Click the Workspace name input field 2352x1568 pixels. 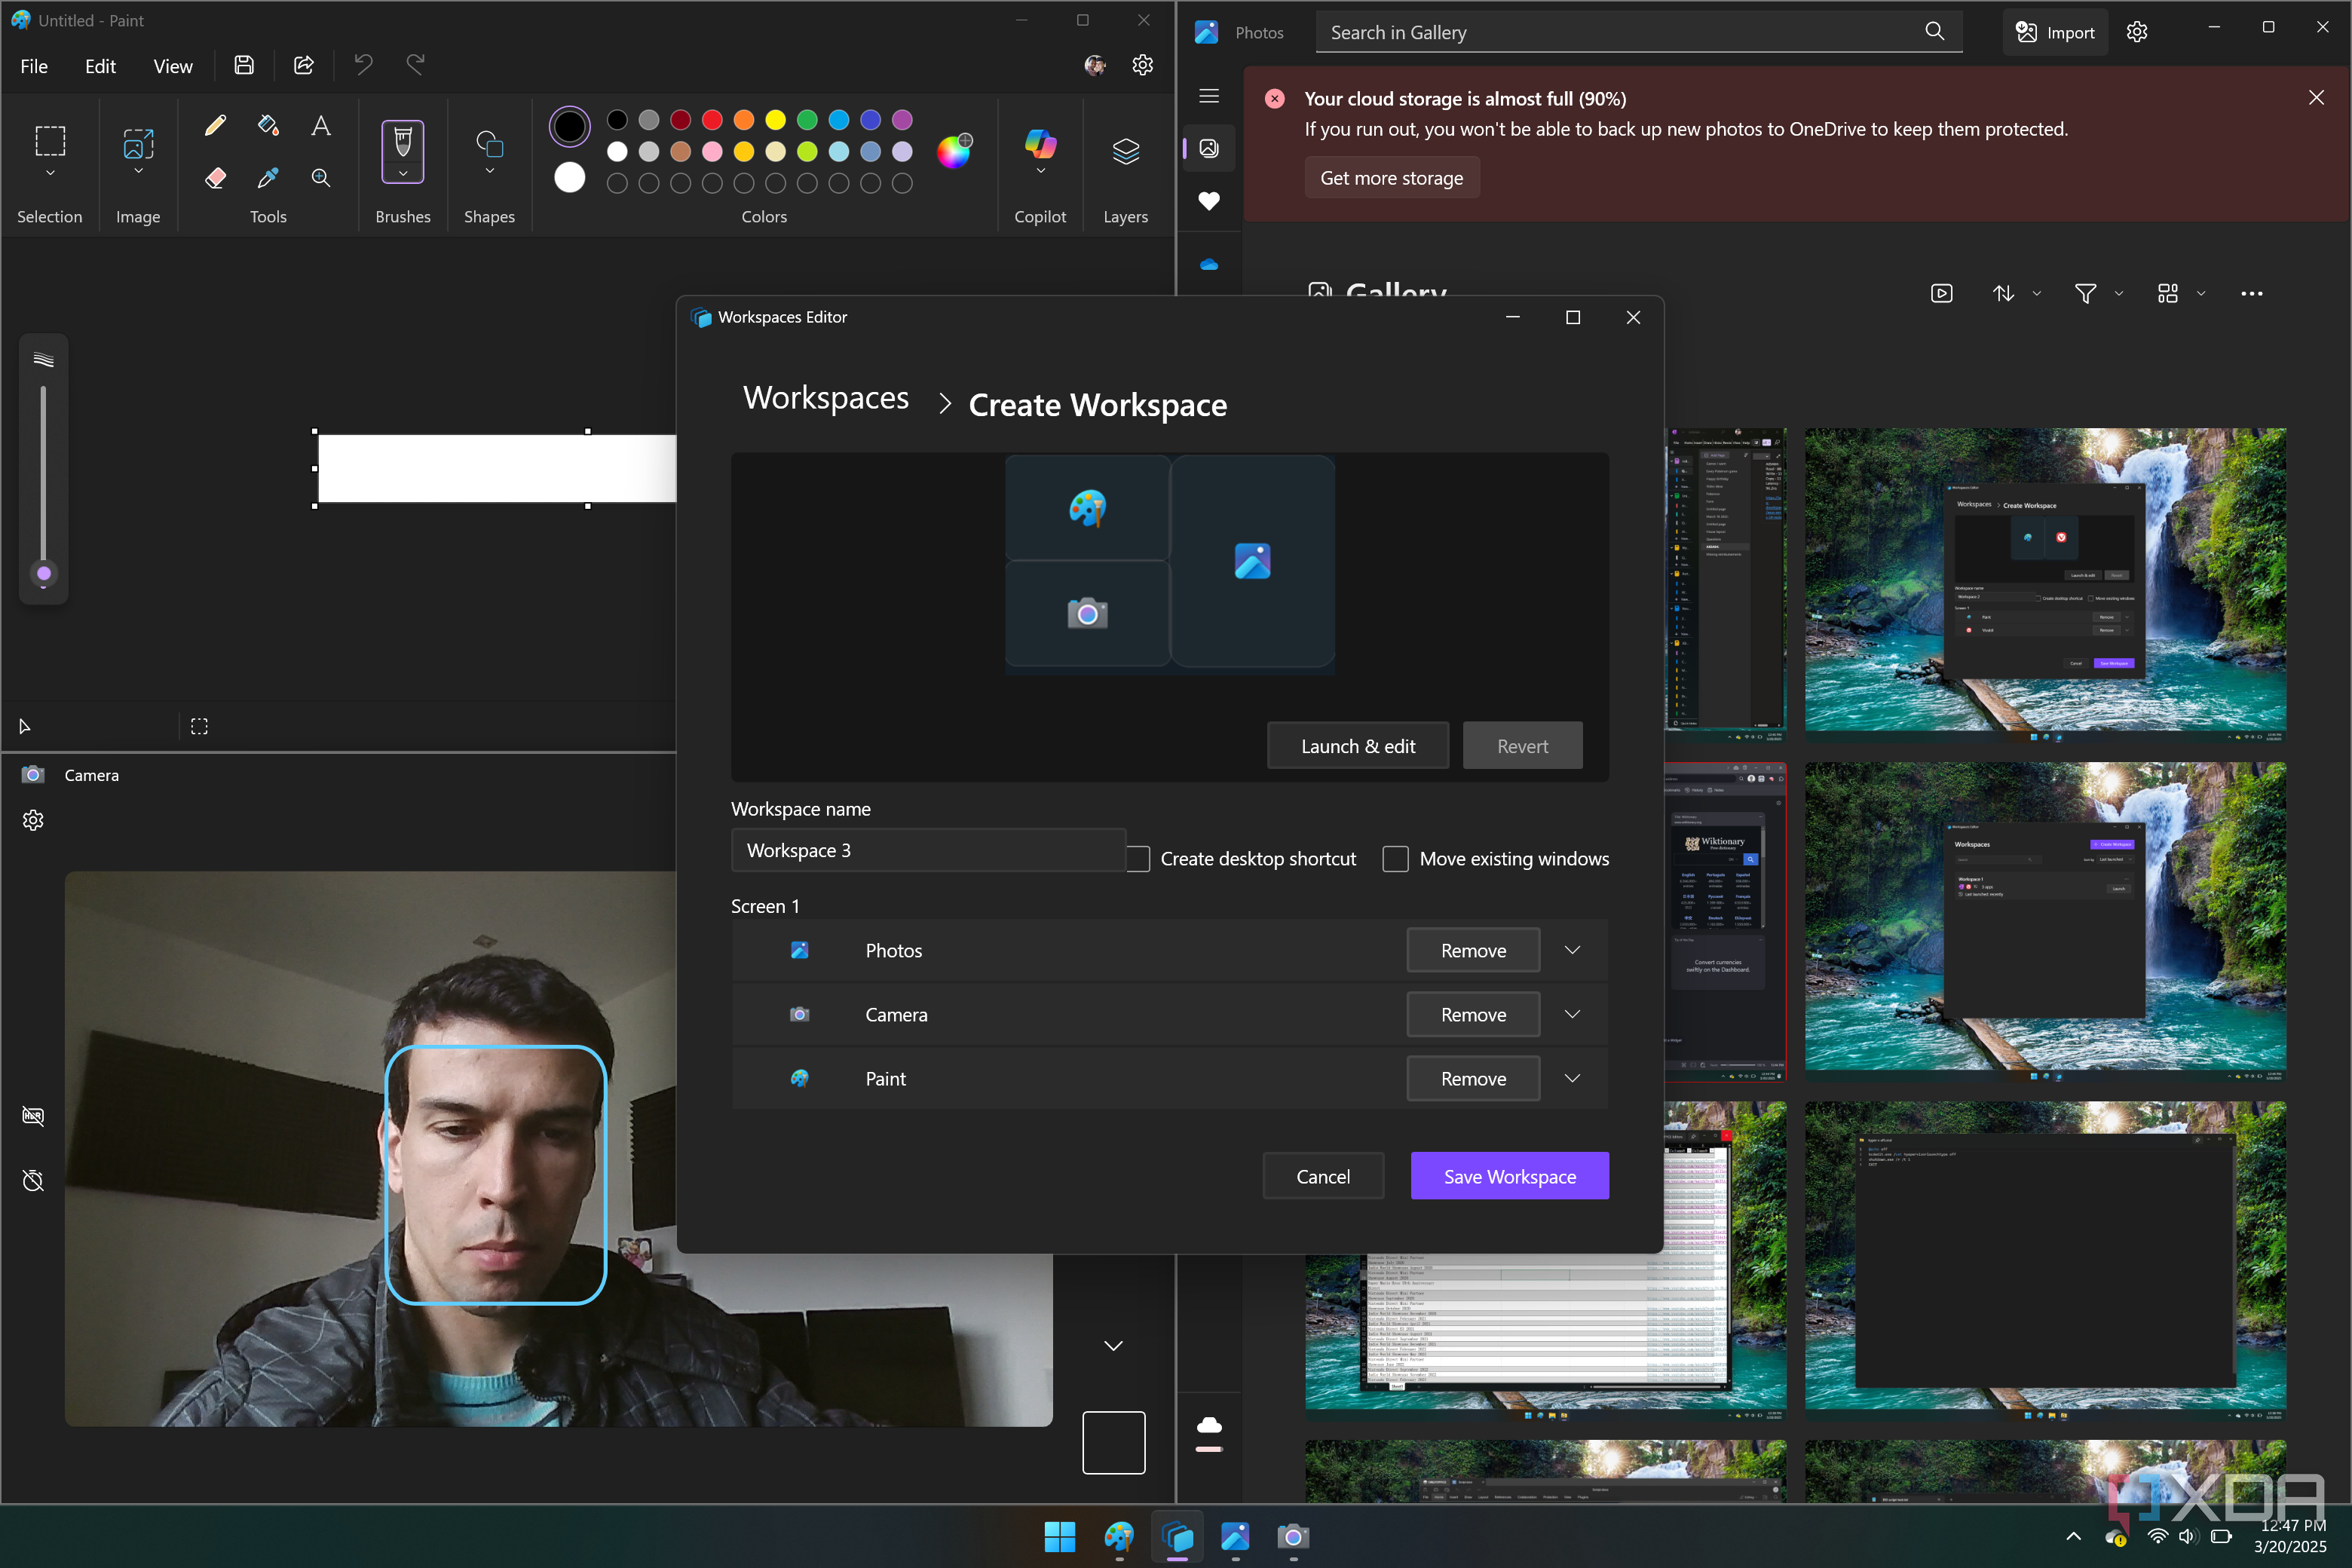tap(928, 850)
